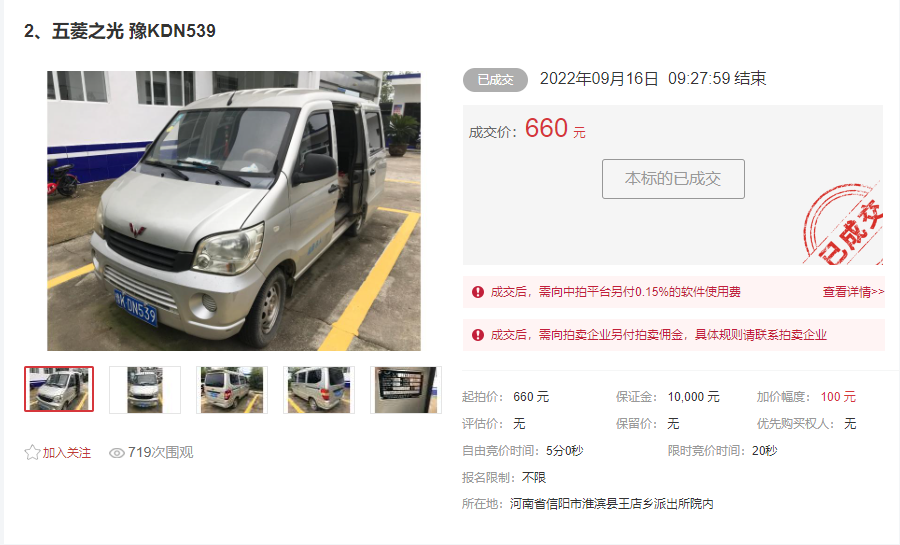This screenshot has height=545, width=900.
Task: Click the main van photo
Action: [x=234, y=211]
